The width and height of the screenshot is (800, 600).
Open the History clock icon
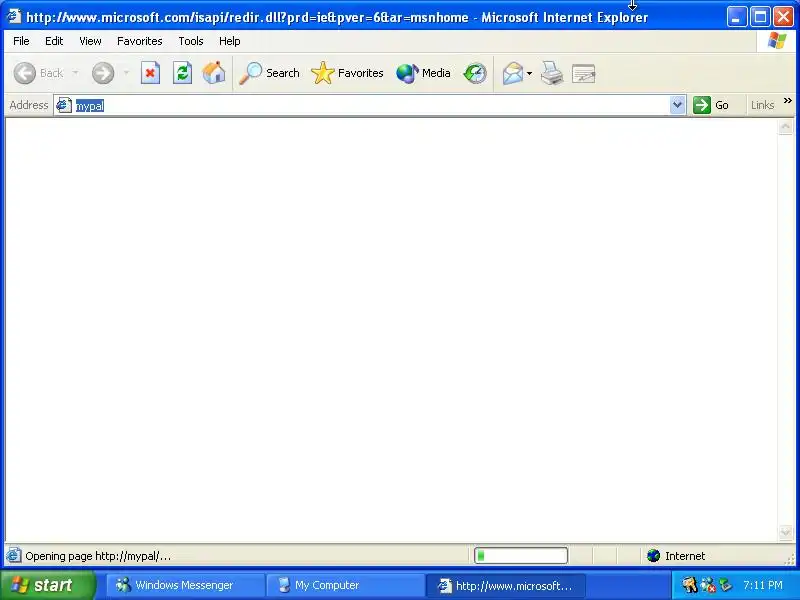click(x=475, y=73)
